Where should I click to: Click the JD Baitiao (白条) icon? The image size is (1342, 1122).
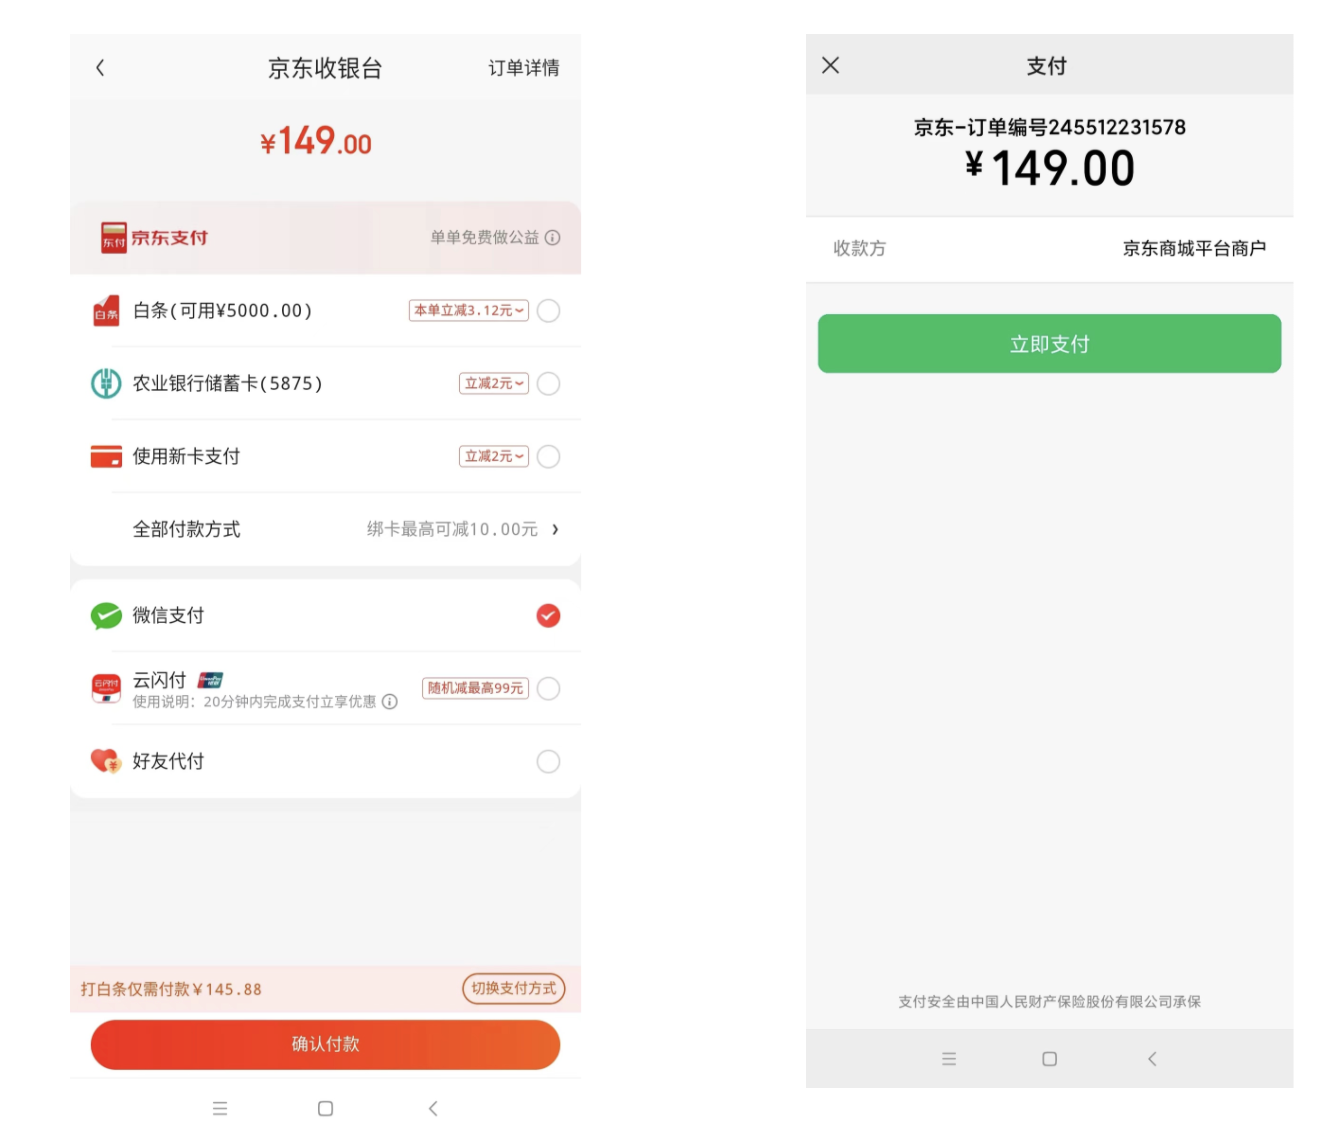pos(105,310)
